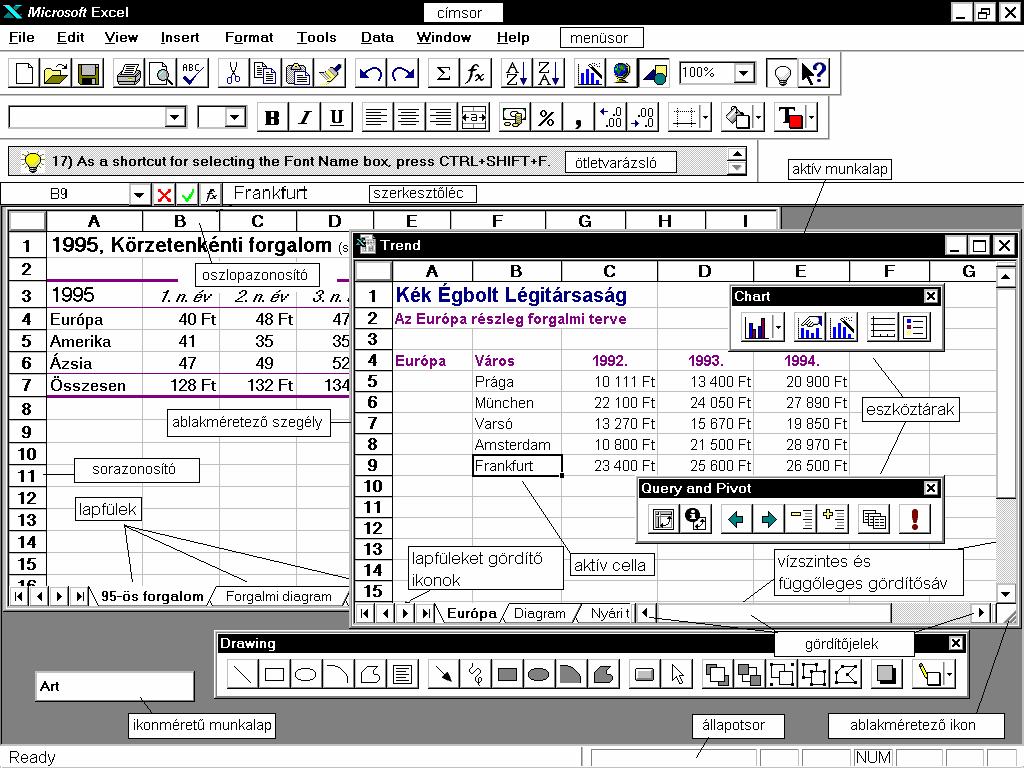Click the Text Box tool in Drawing

[x=402, y=673]
